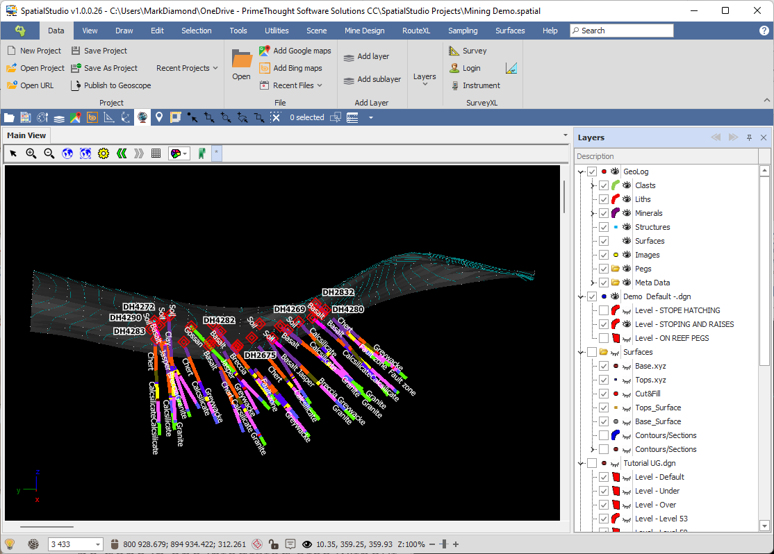Open the Mine Design ribbon tab

[x=364, y=31]
